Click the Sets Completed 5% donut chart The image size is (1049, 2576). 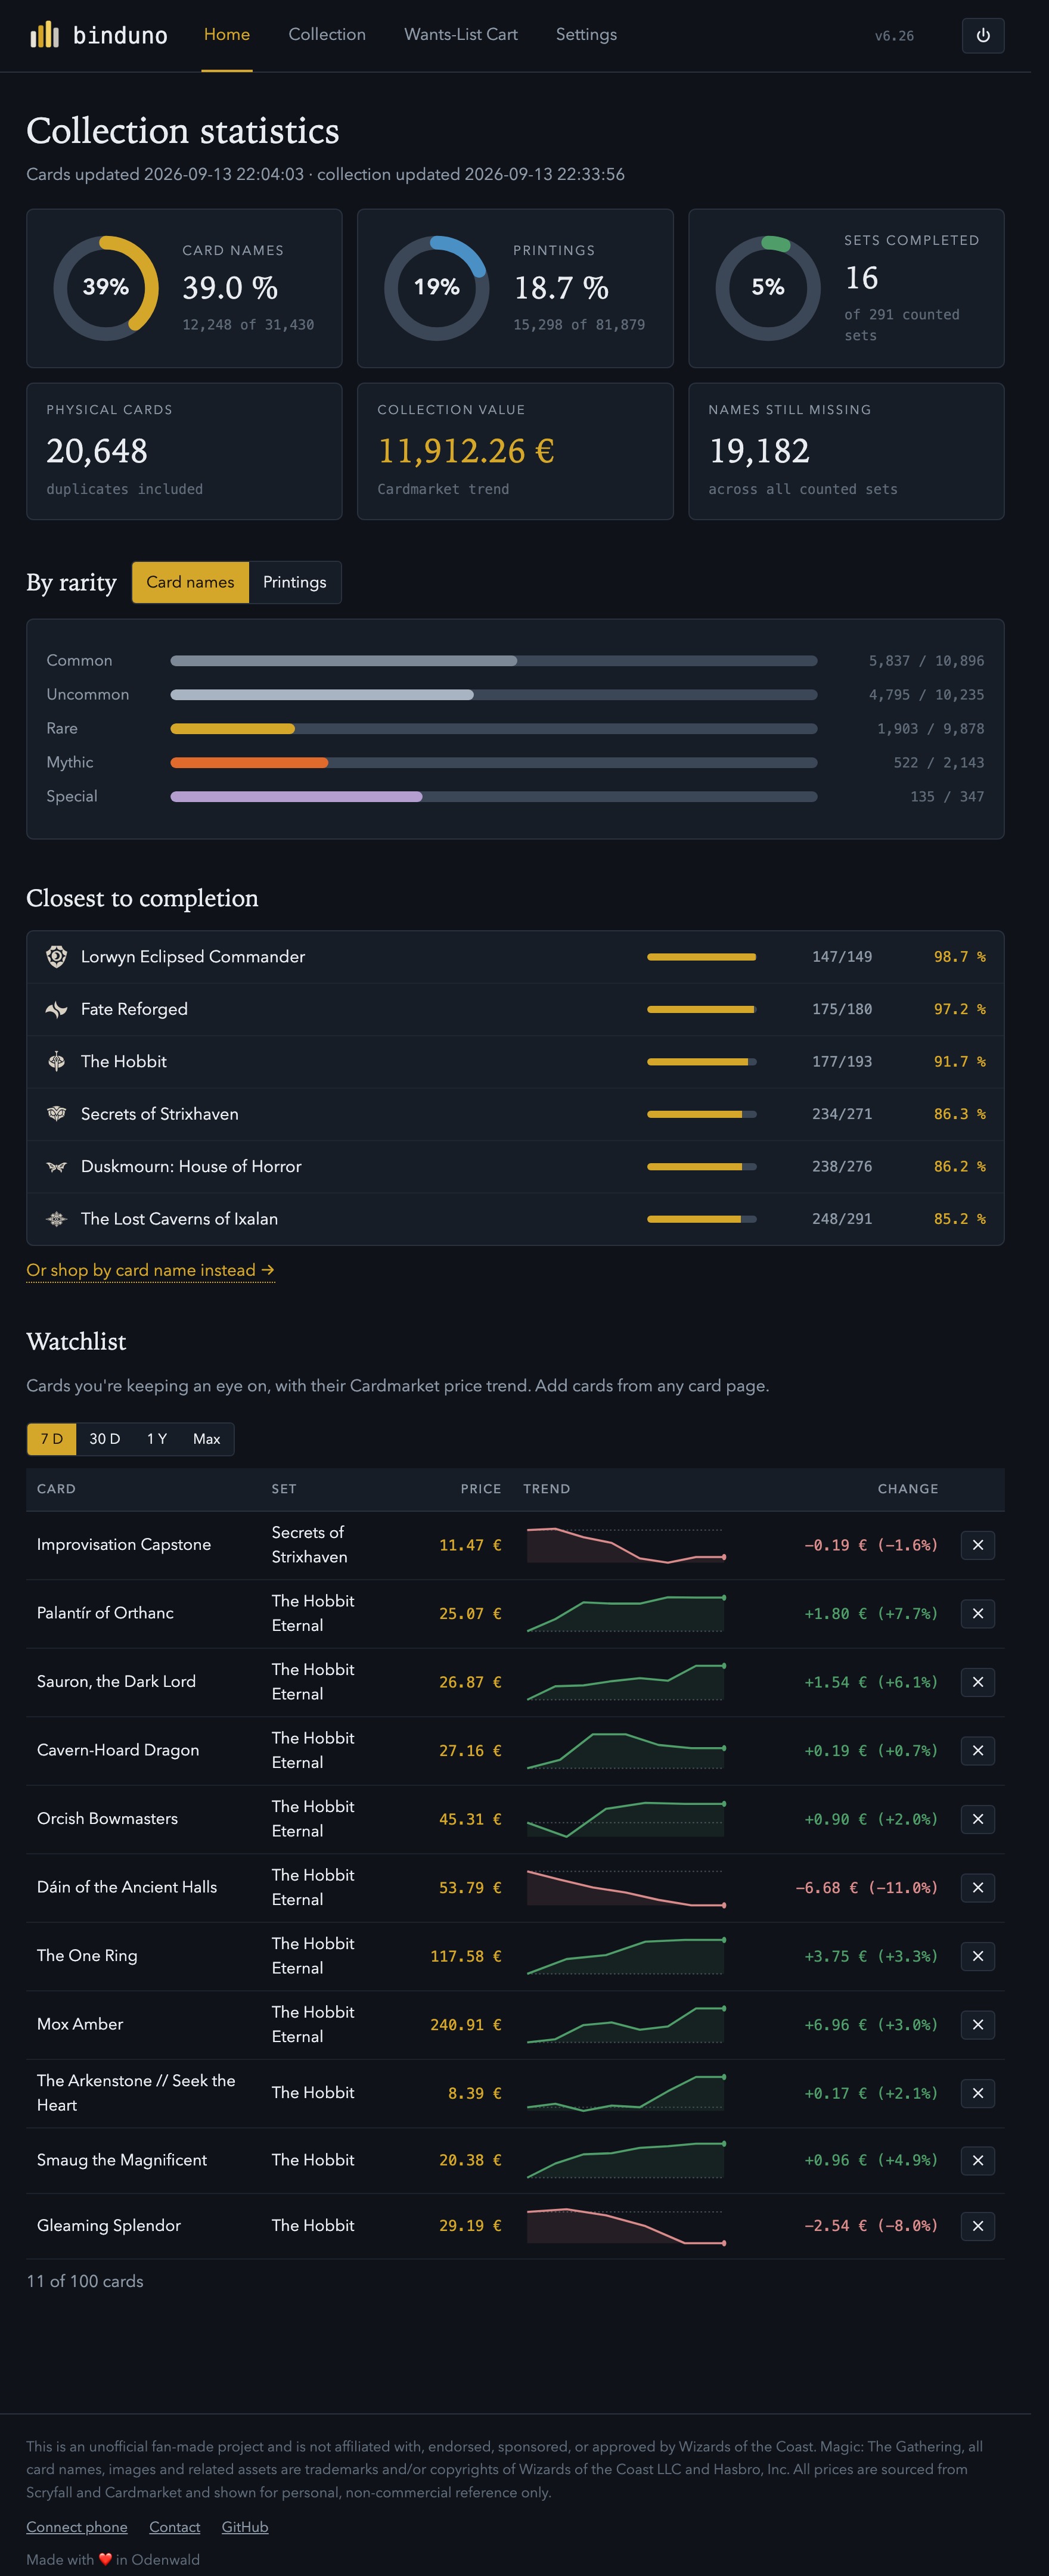coord(768,288)
